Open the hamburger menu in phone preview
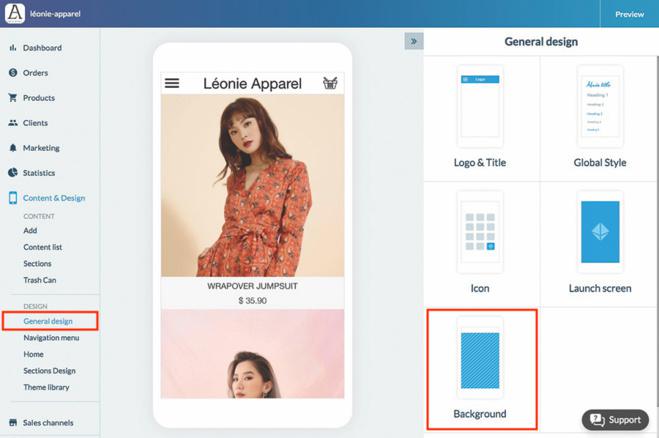The image size is (659, 438). [172, 83]
